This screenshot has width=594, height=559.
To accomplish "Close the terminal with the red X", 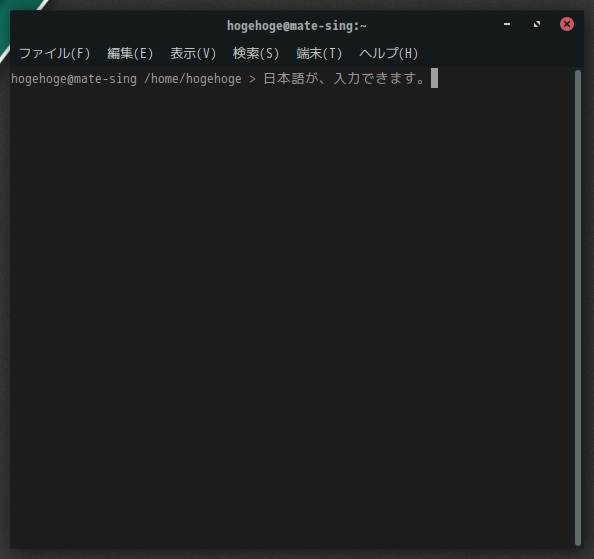I will 567,24.
